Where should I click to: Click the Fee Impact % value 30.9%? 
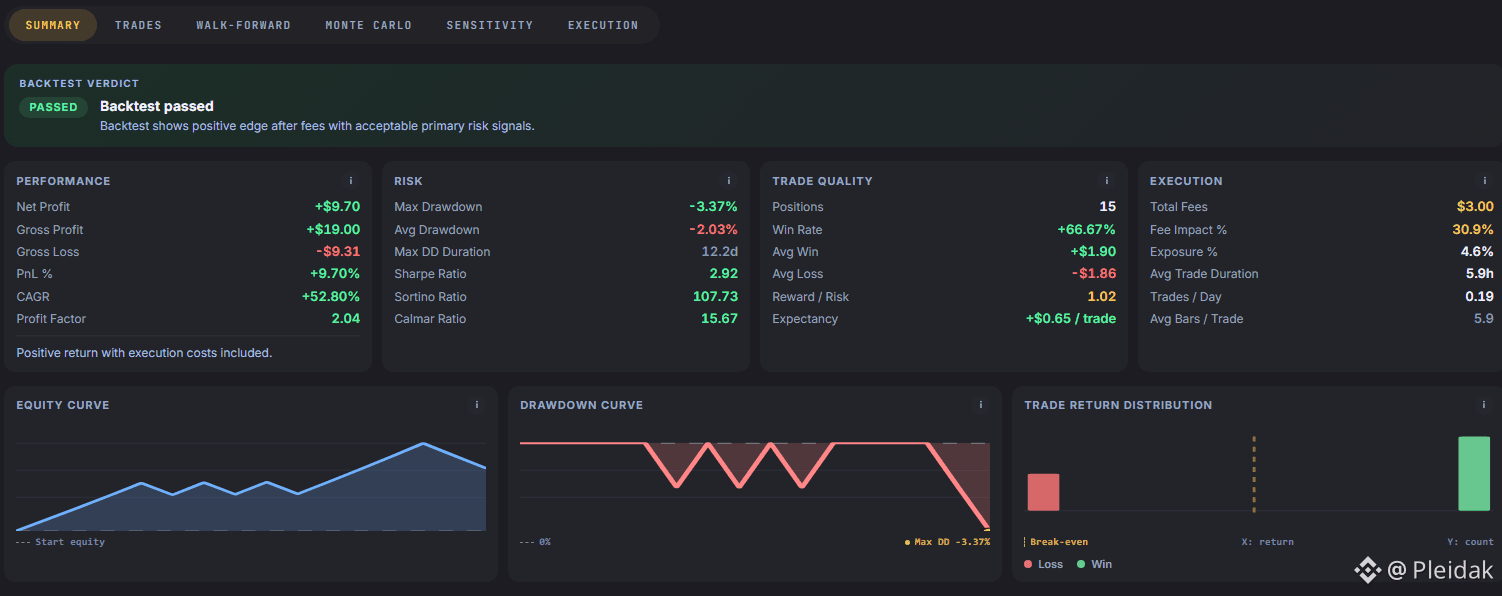coord(1473,230)
